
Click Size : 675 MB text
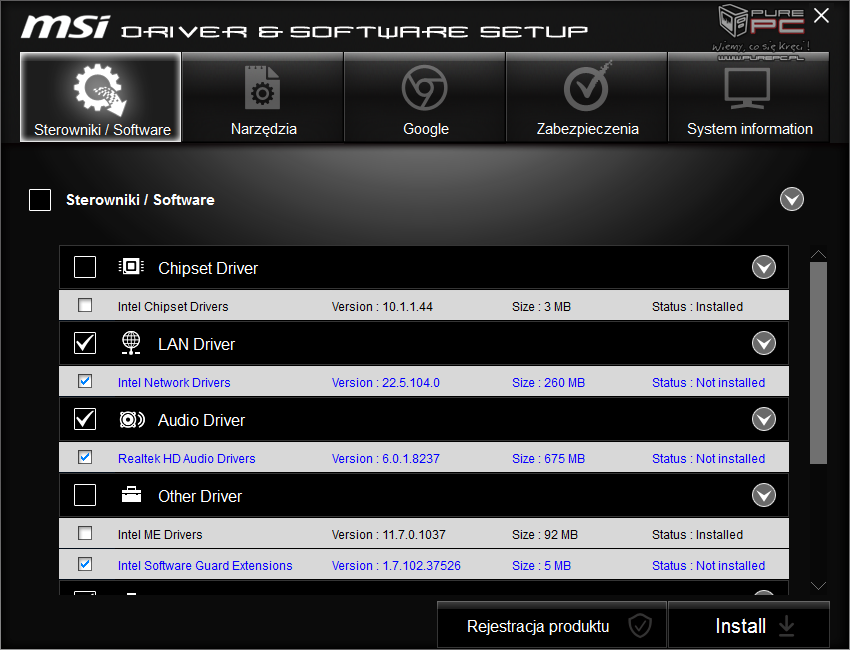548,459
